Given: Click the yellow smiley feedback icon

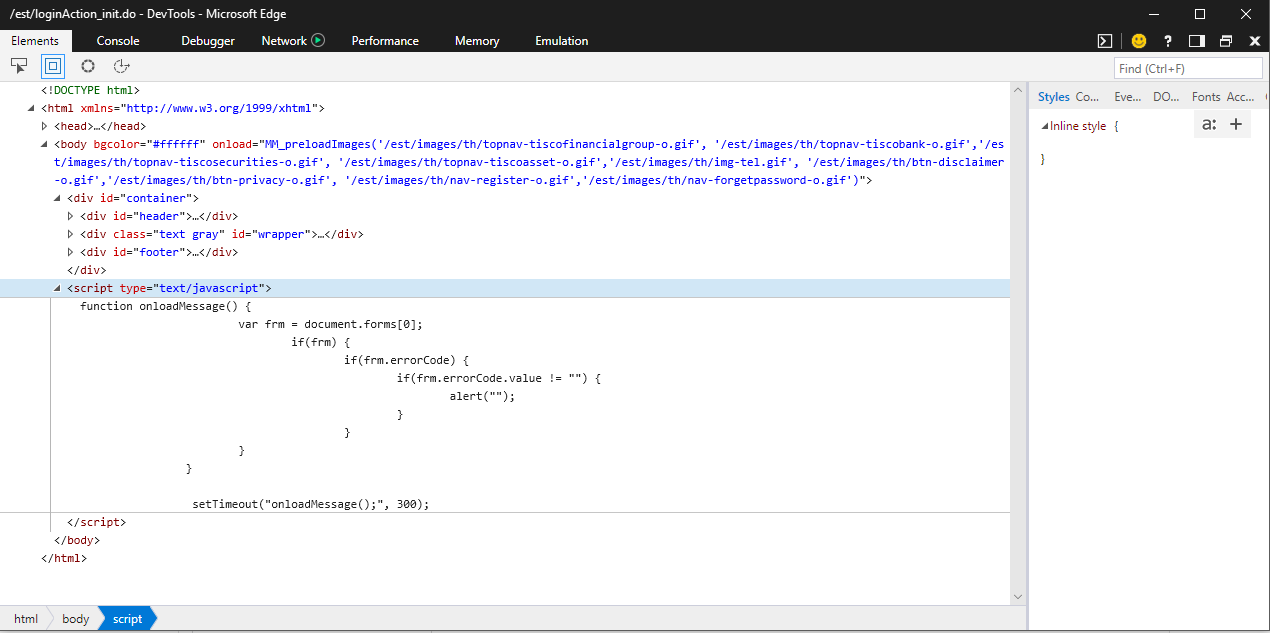Looking at the screenshot, I should coord(1138,41).
